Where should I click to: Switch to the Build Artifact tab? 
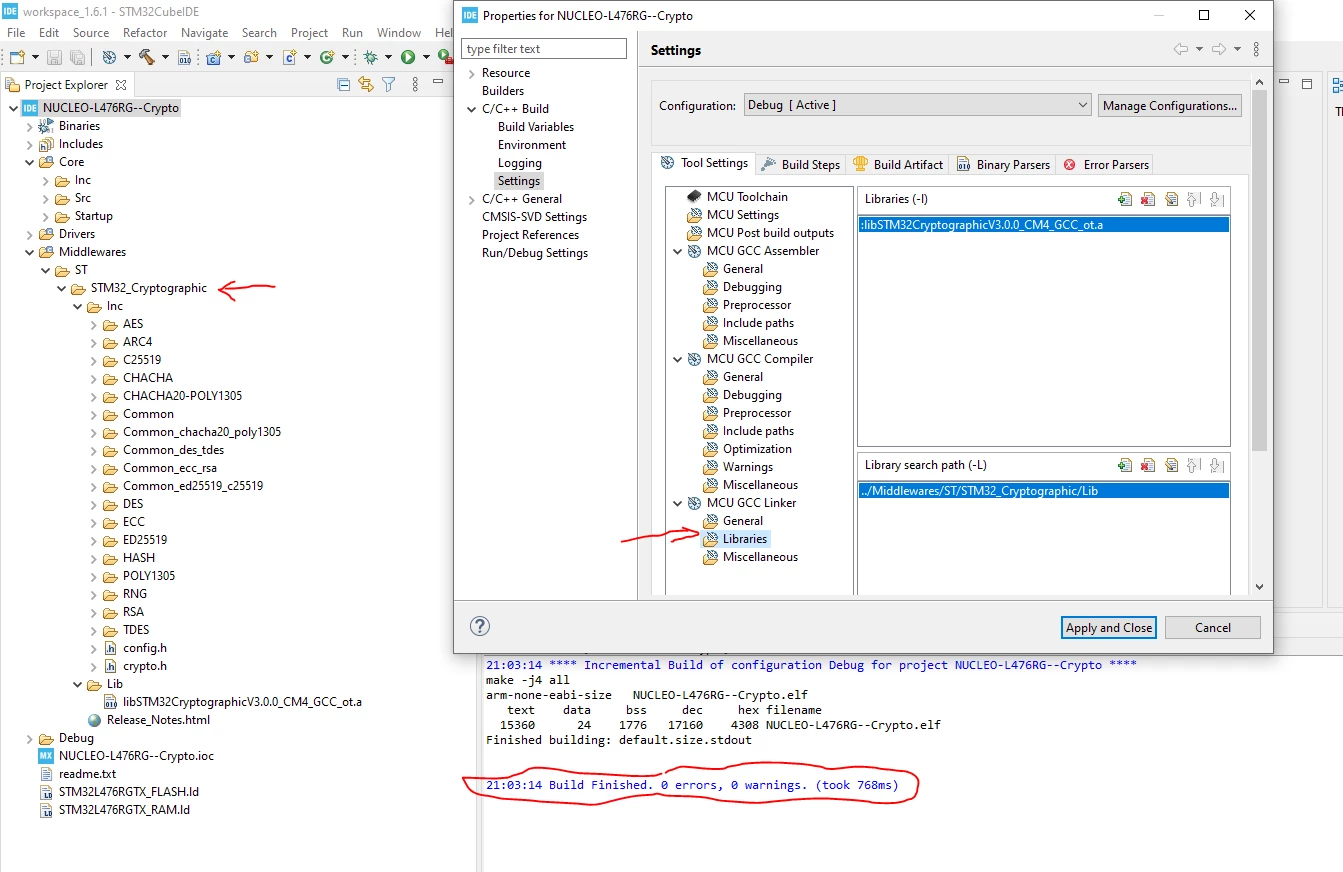pyautogui.click(x=898, y=164)
